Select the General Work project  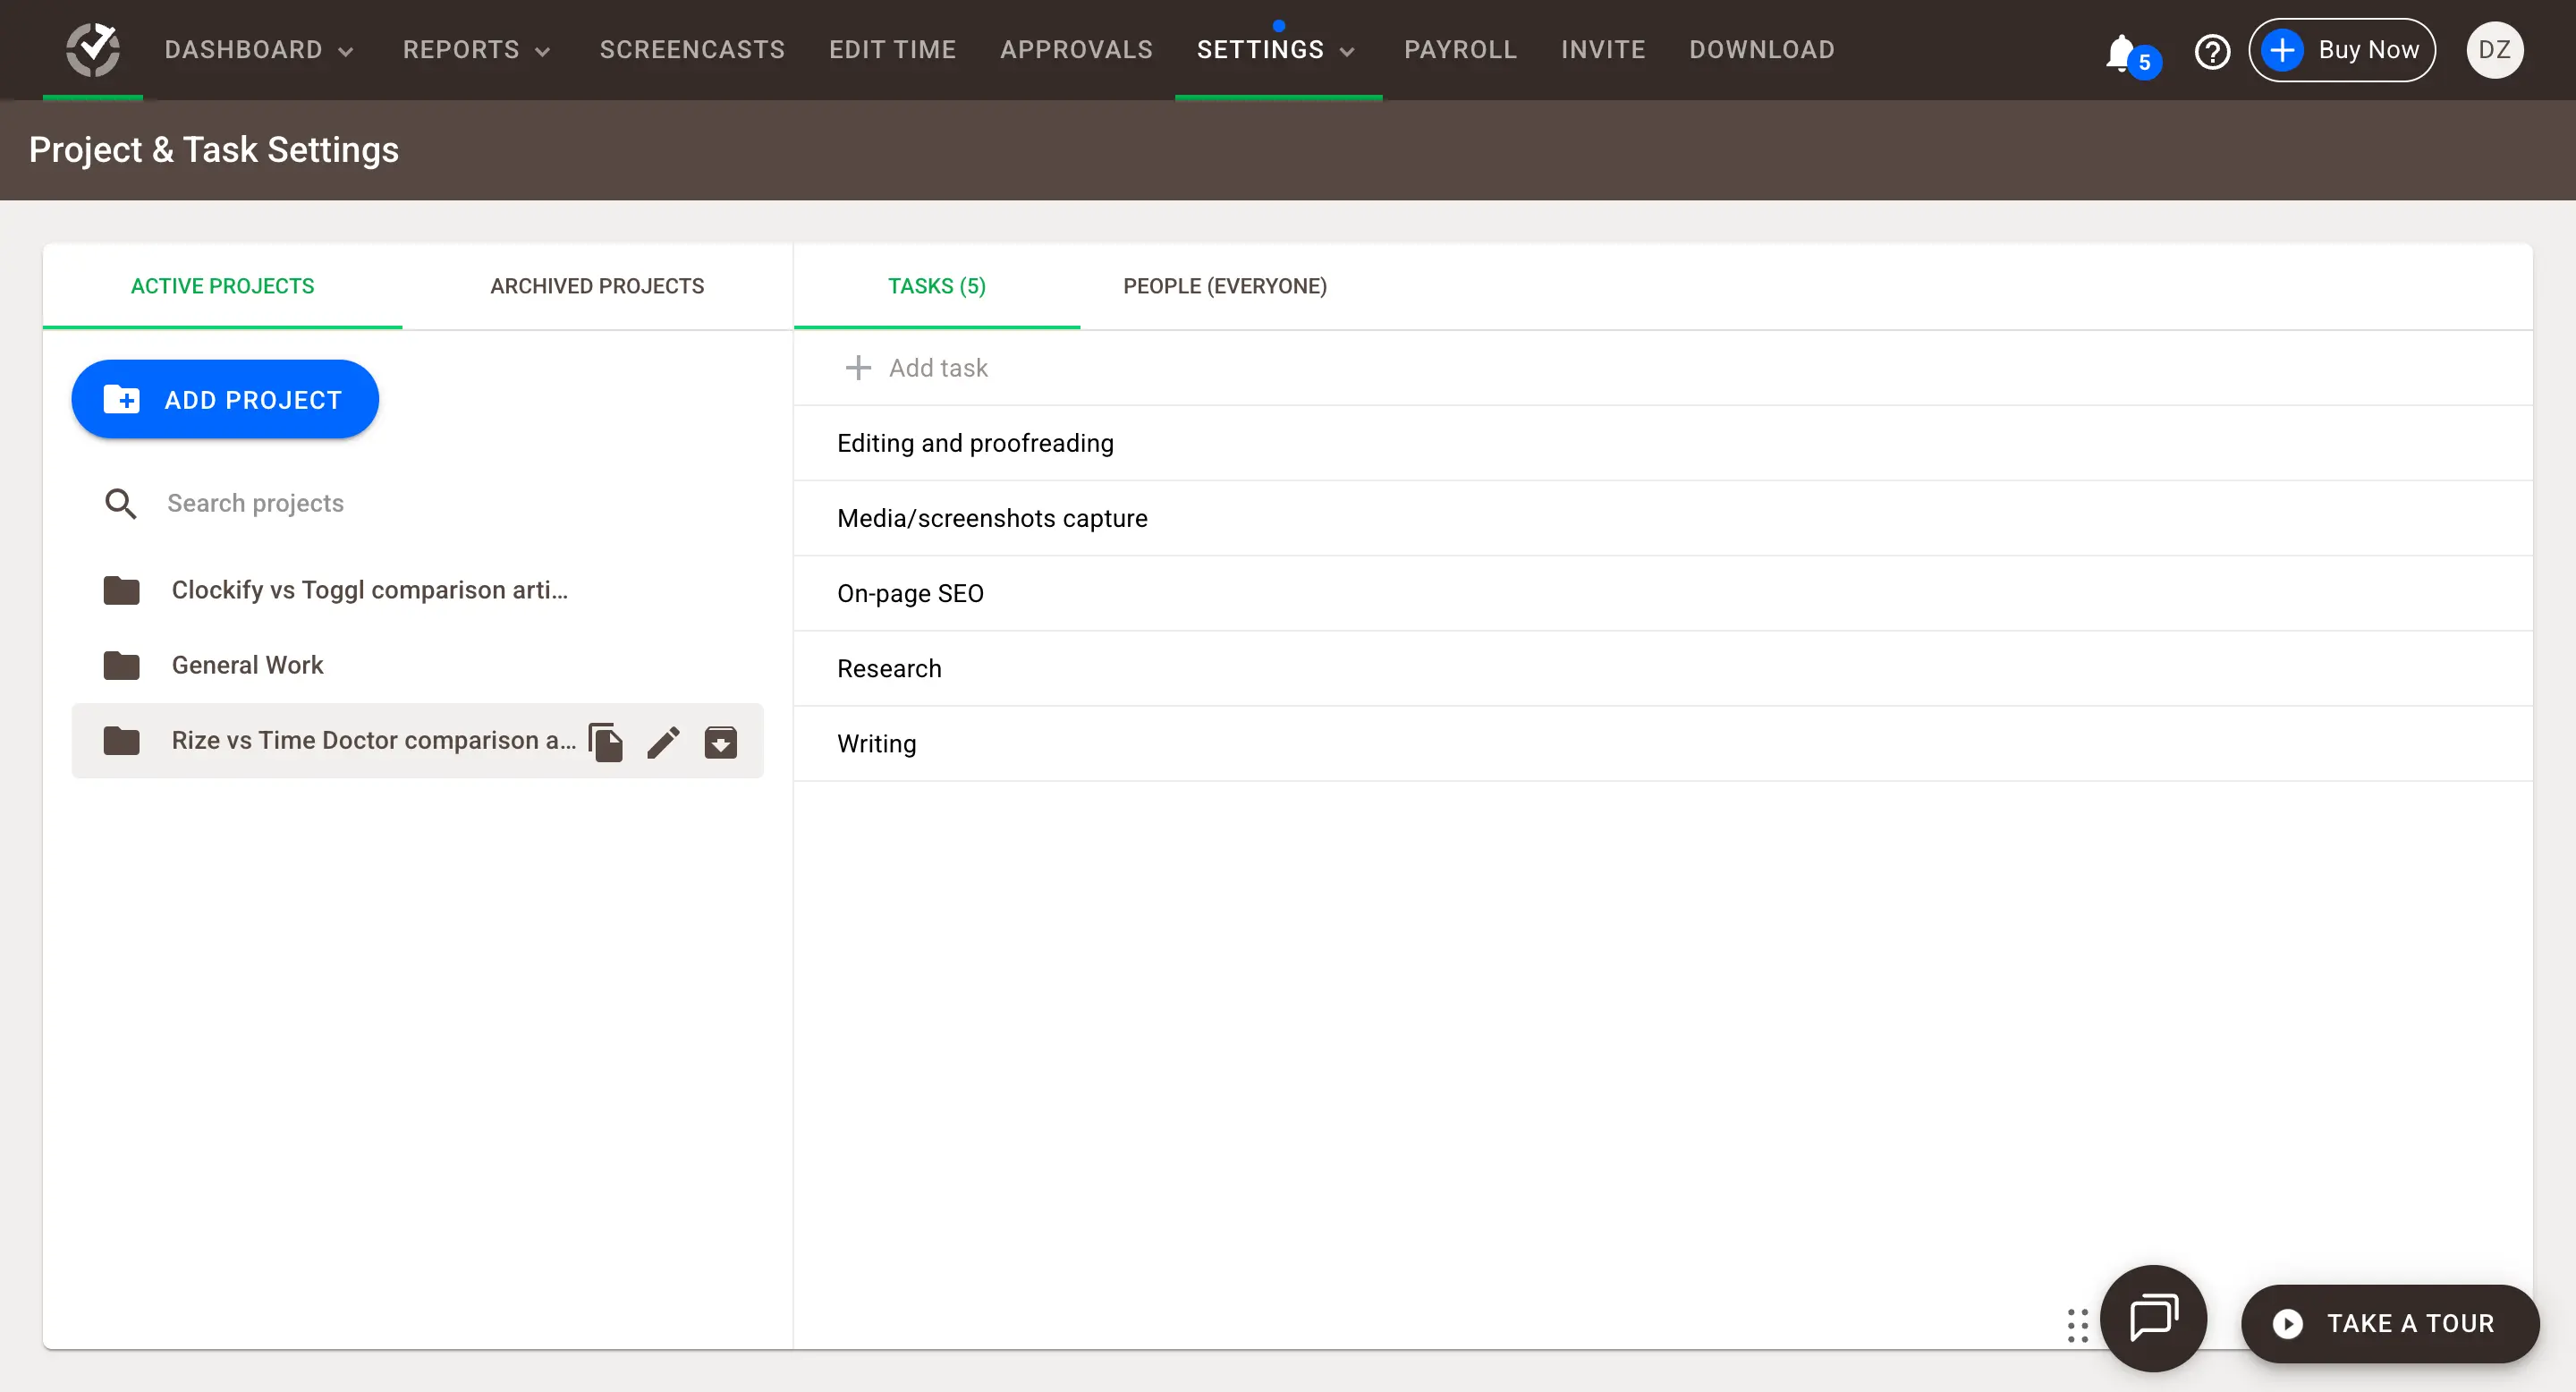[417, 665]
